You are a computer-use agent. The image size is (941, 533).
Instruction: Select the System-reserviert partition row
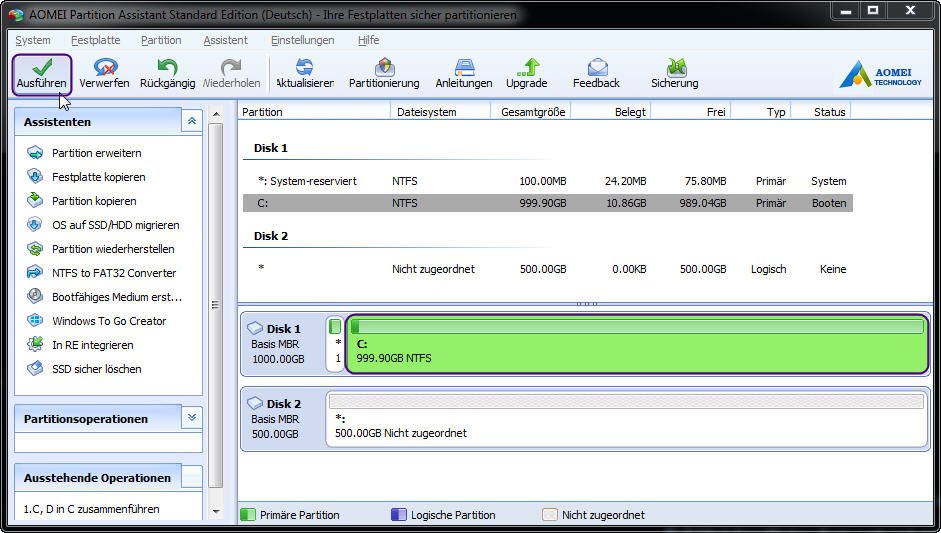tap(548, 181)
